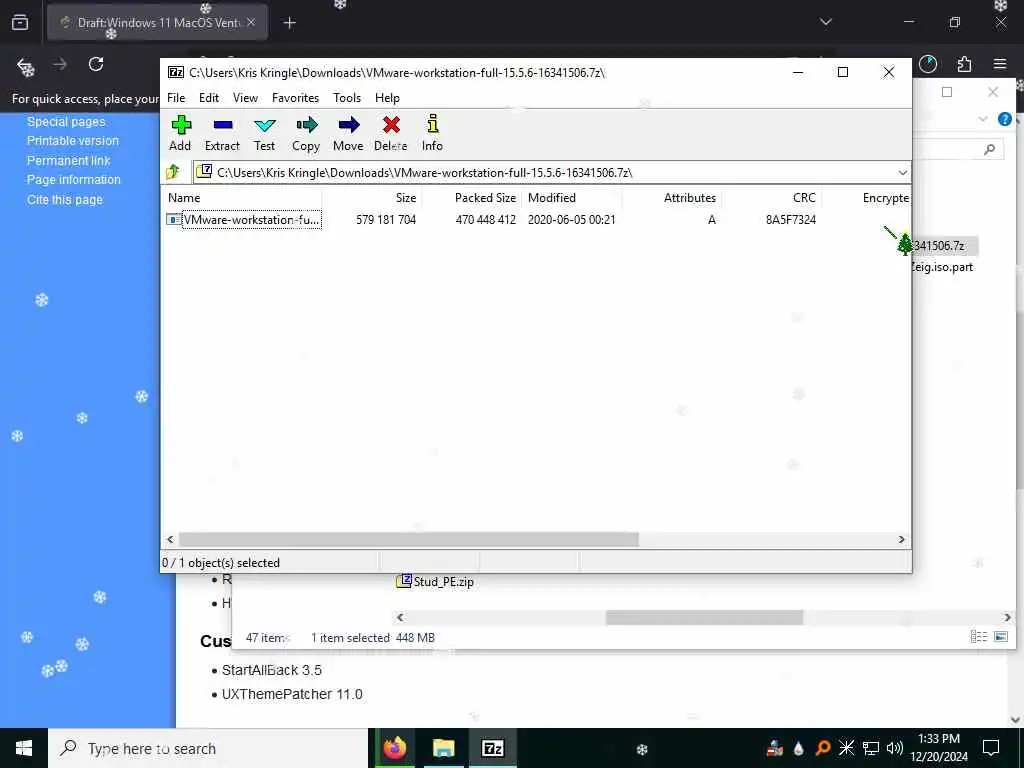Image resolution: width=1024 pixels, height=768 pixels.
Task: Click the taskbar search box
Action: (208, 748)
